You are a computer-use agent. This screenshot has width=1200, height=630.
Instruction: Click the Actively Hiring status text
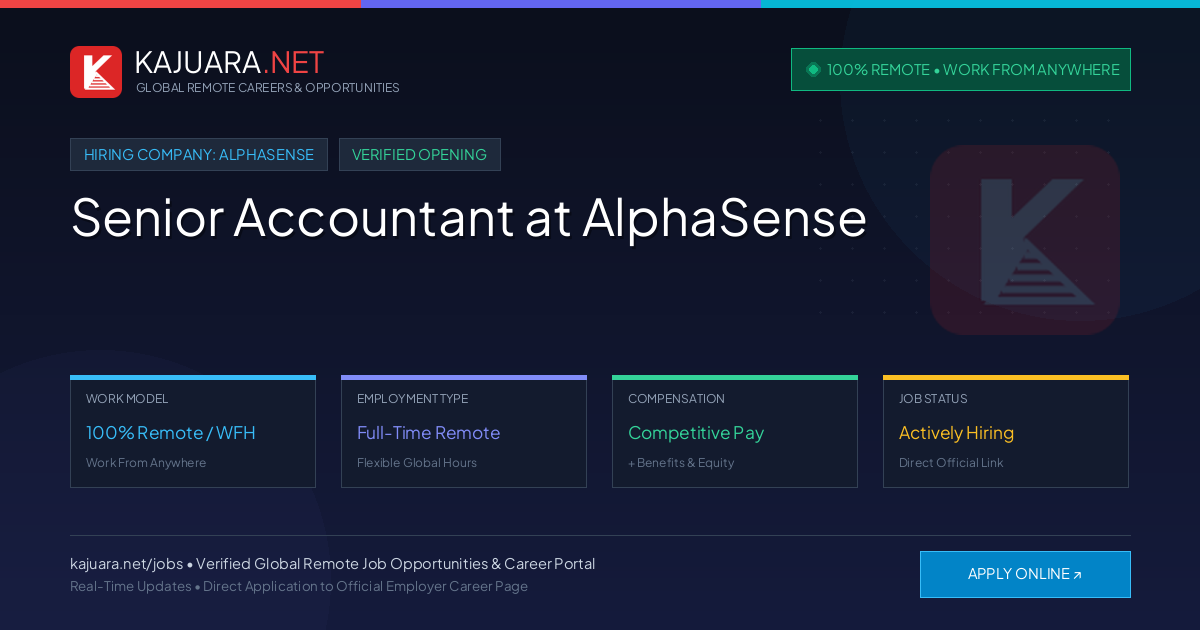click(x=956, y=433)
